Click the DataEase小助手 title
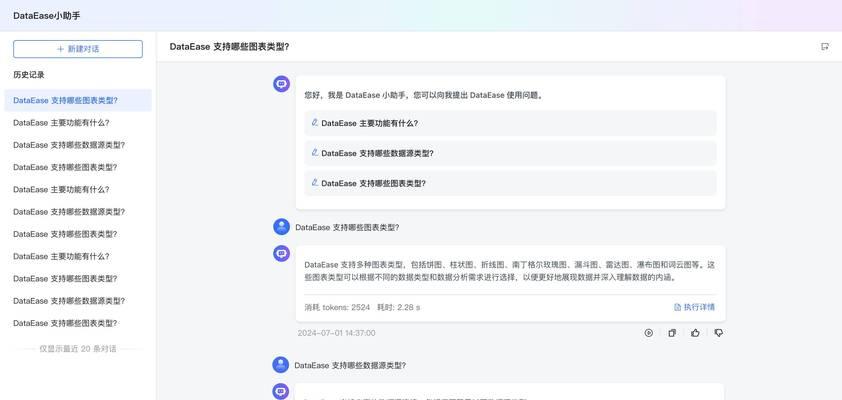Viewport: 842px width, 400px height. coord(47,16)
